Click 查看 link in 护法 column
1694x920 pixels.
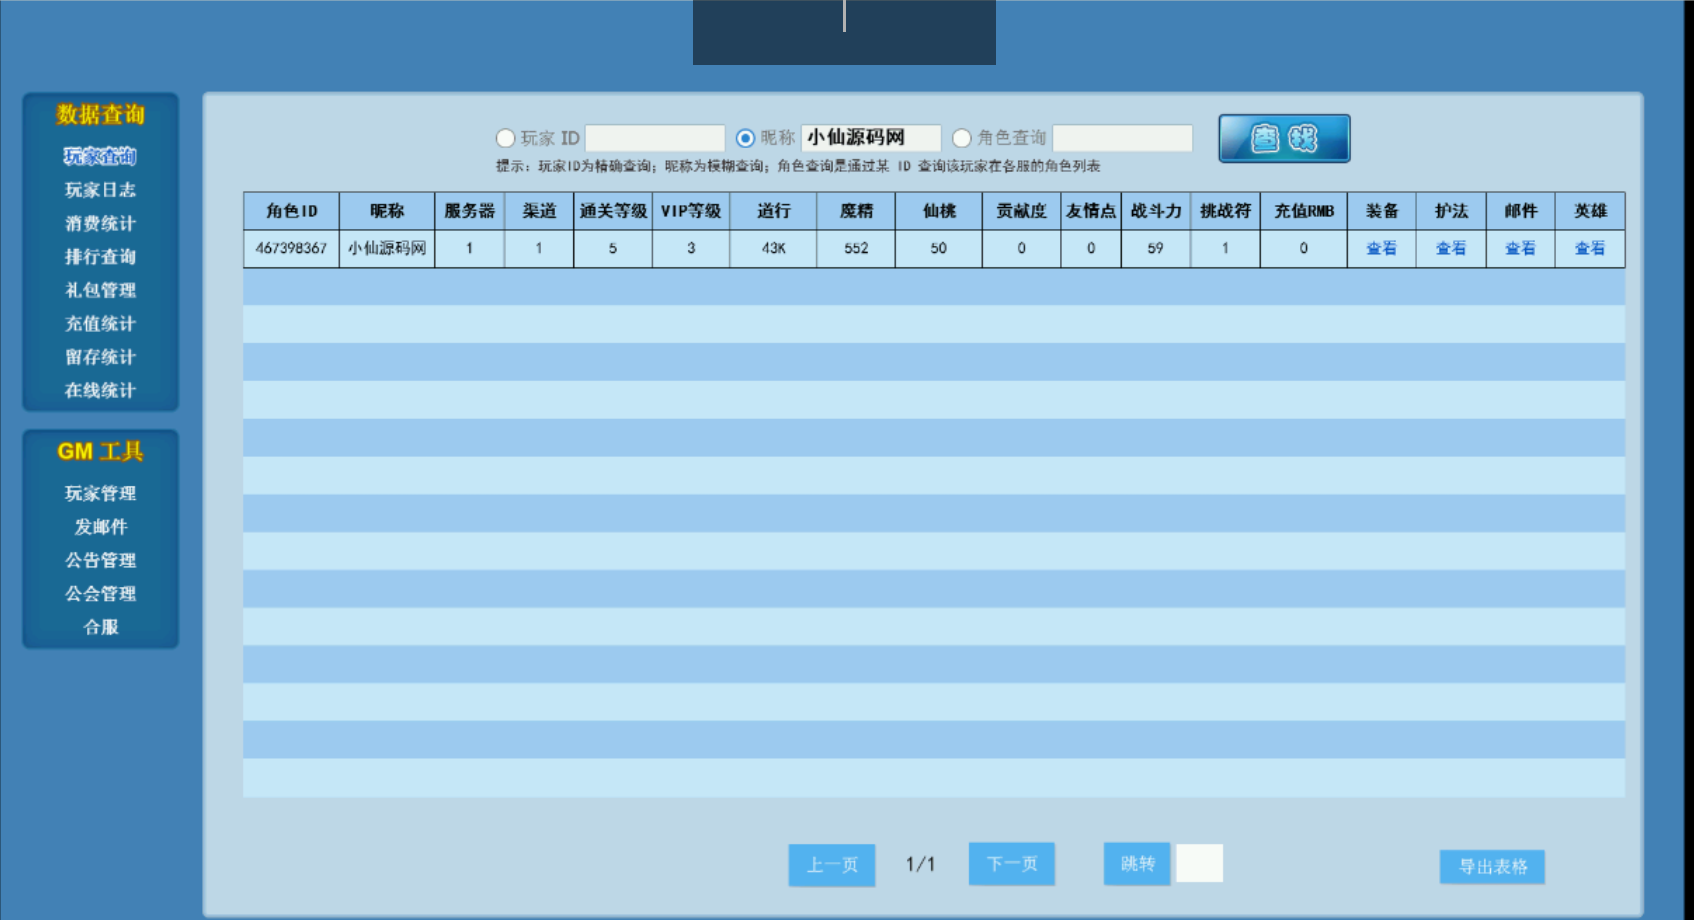pyautogui.click(x=1451, y=248)
